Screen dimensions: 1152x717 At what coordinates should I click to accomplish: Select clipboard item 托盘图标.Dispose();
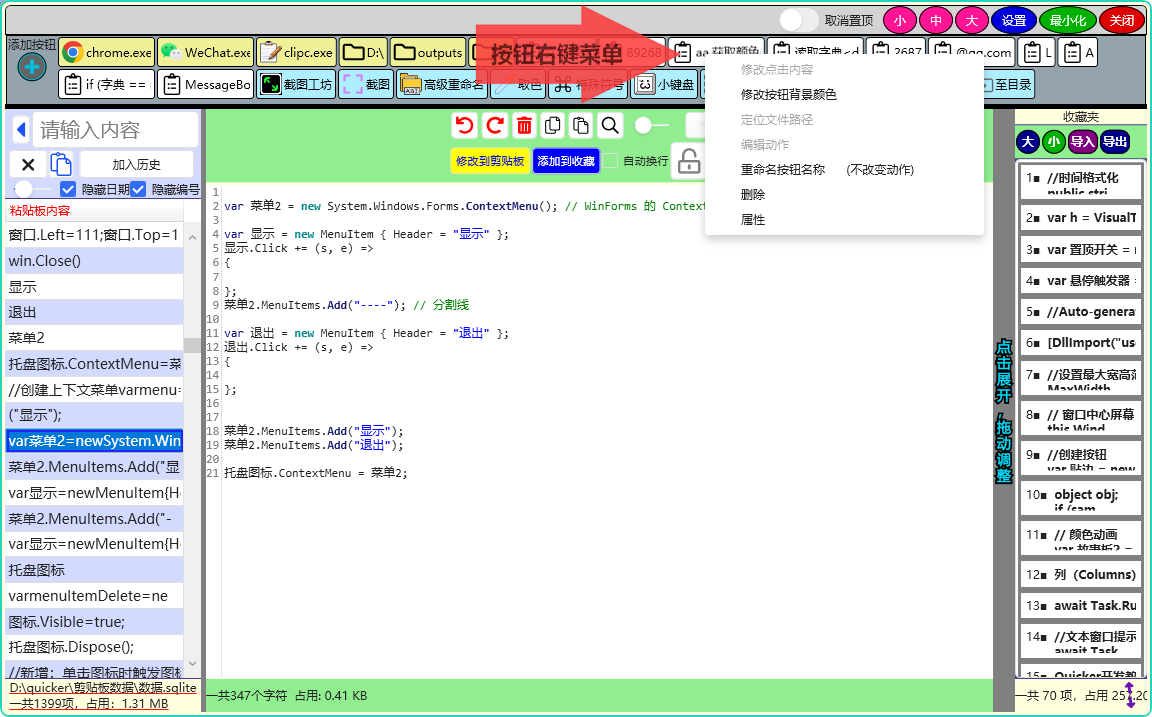click(94, 647)
